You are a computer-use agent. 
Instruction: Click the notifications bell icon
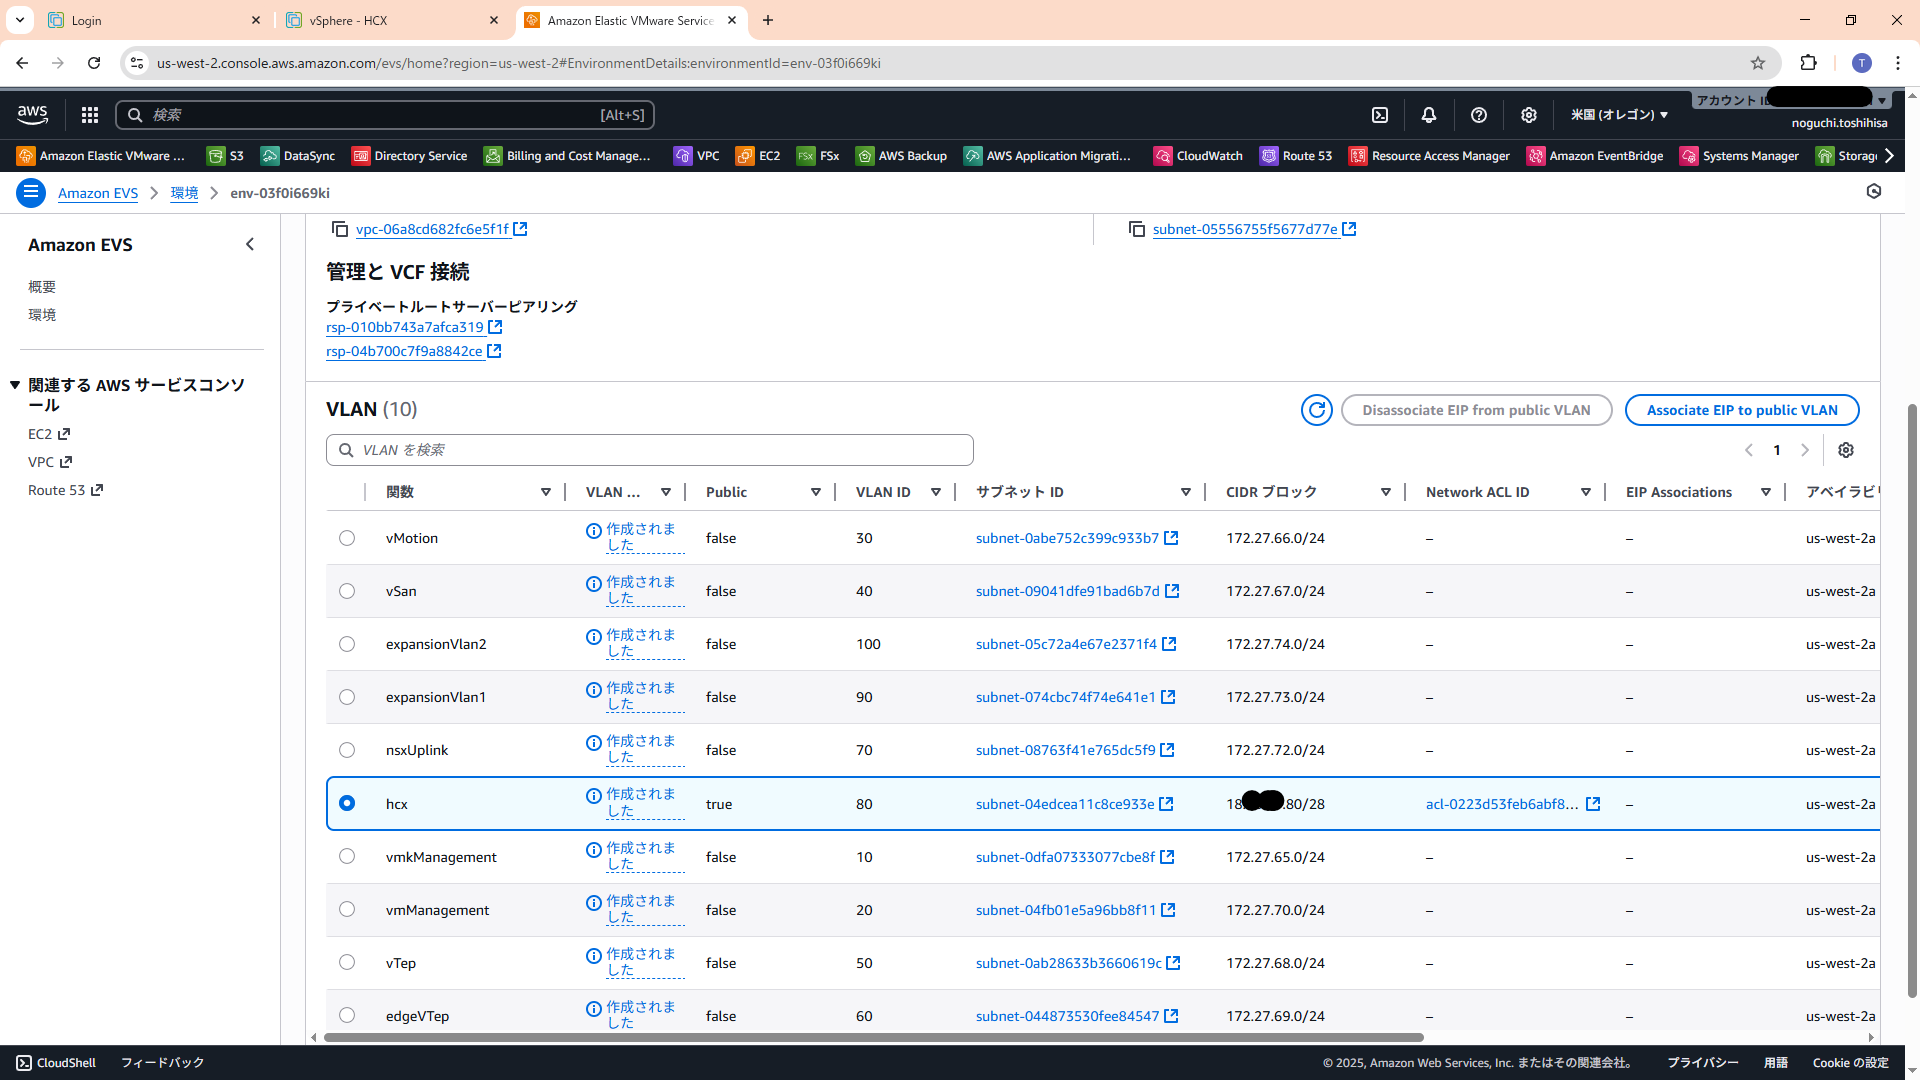tap(1429, 115)
